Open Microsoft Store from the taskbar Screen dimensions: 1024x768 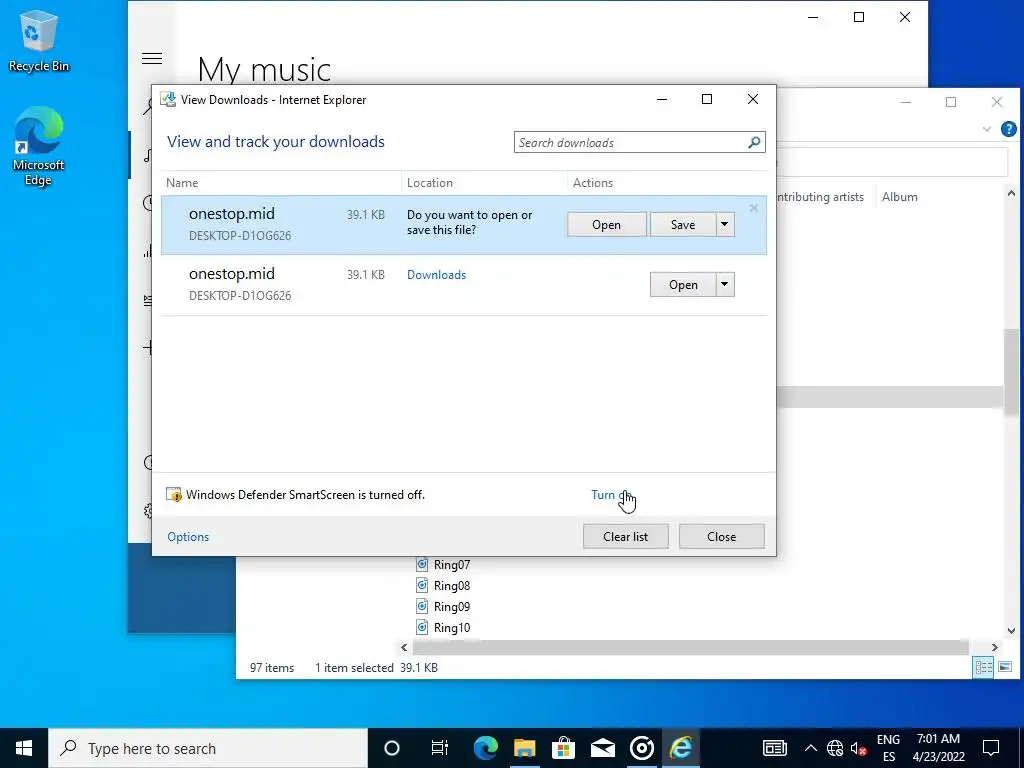(x=563, y=748)
